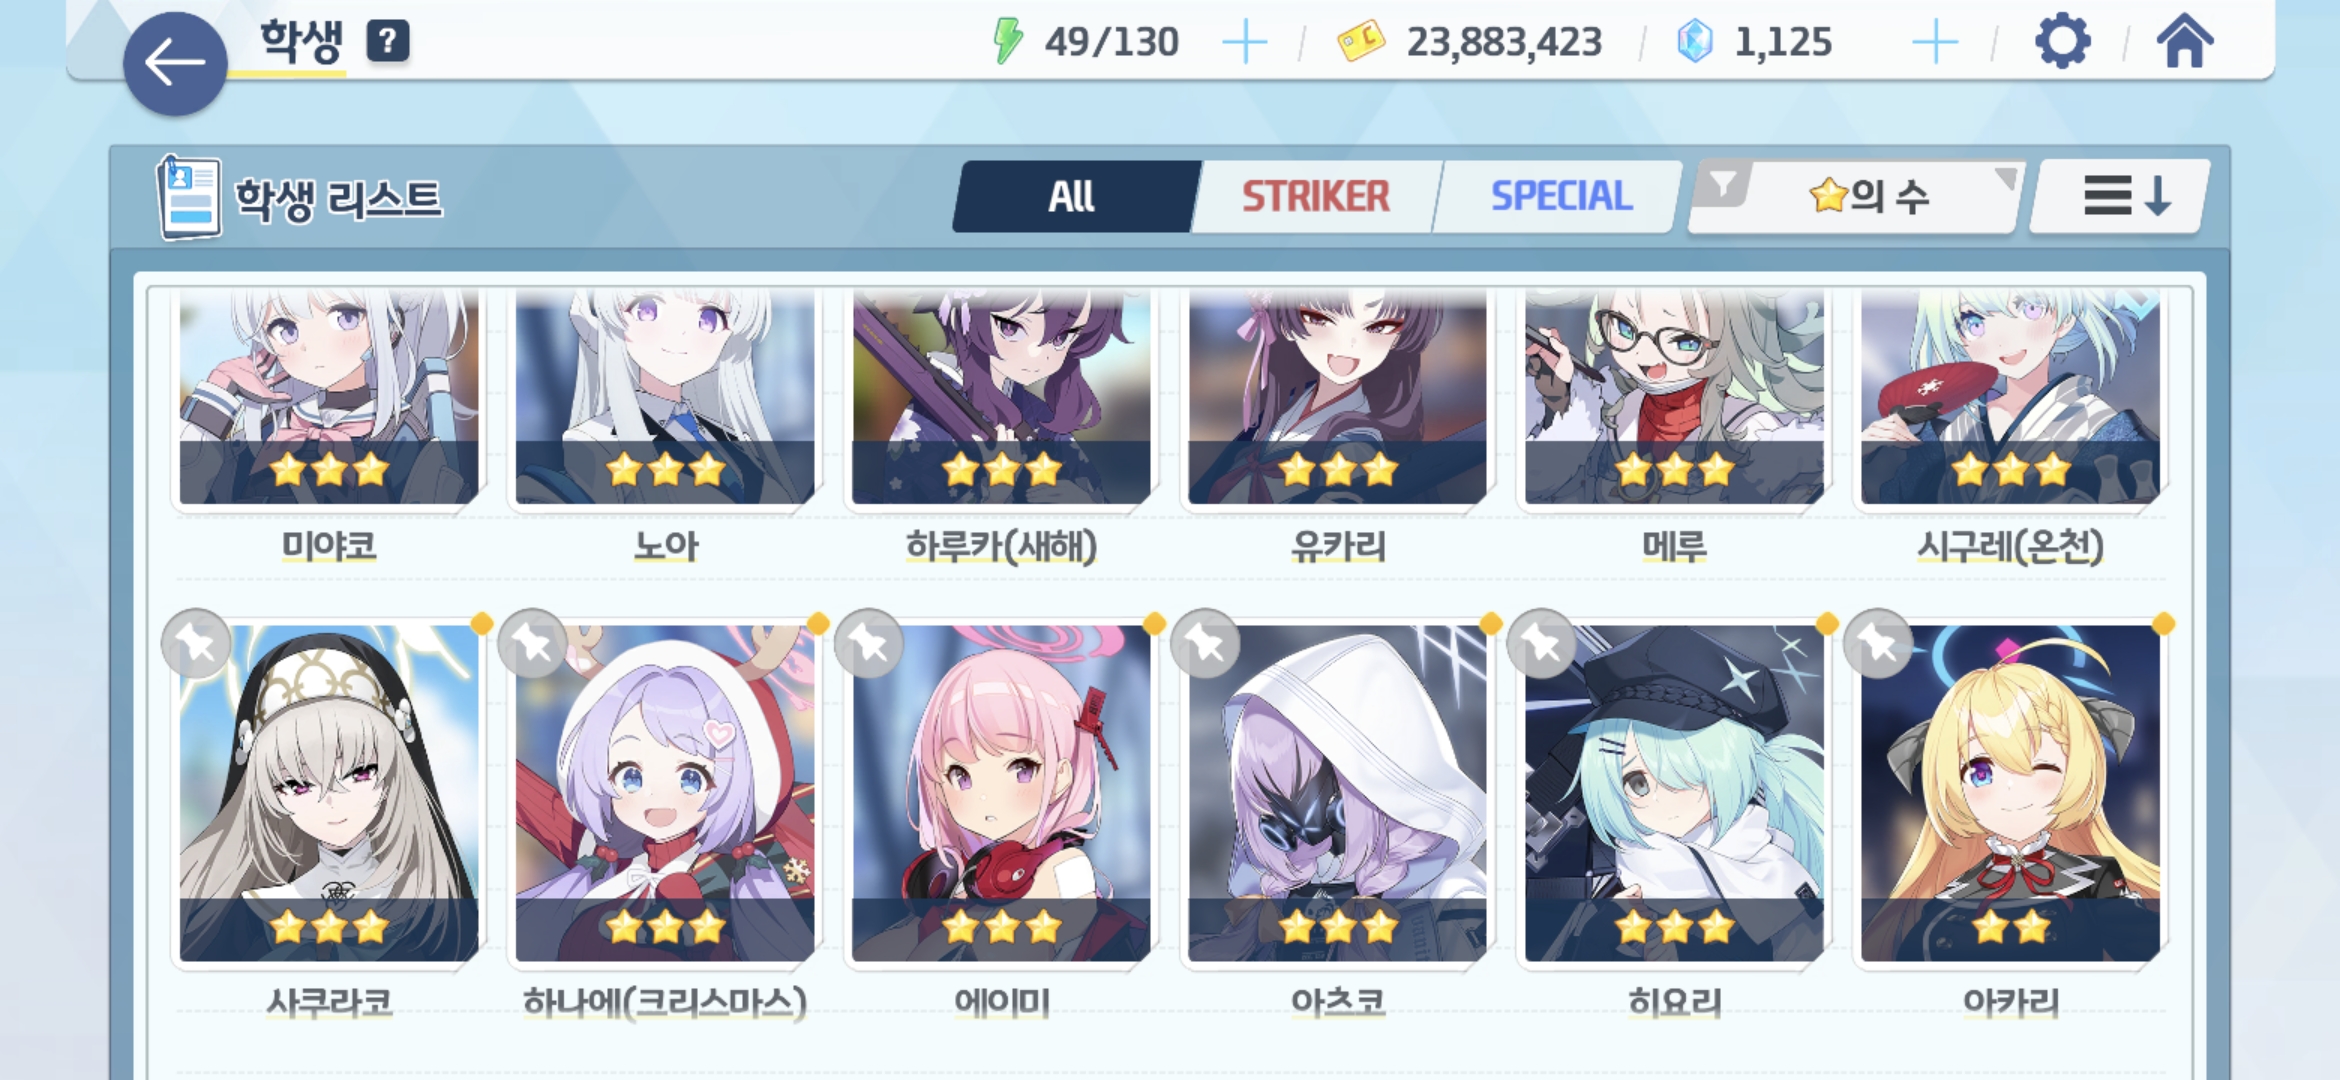Screen dimensions: 2340x1080
Task: Toggle pin on 사쿠라코 card
Action: (196, 644)
